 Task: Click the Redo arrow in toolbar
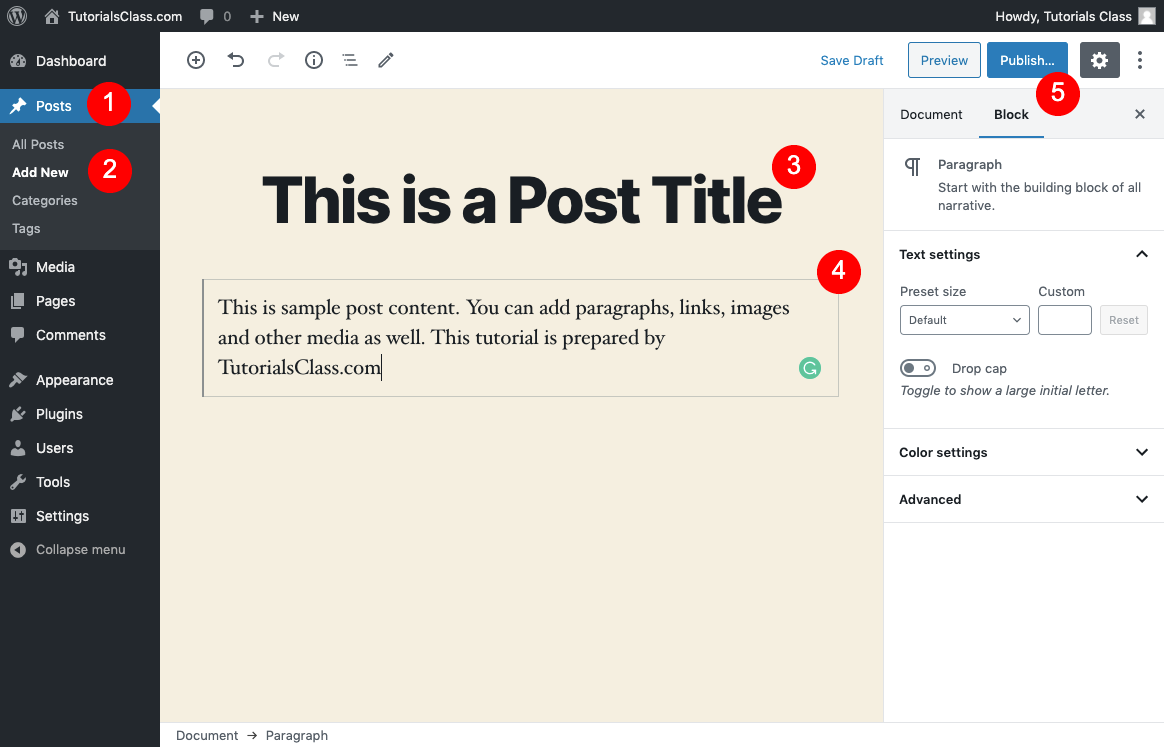click(x=274, y=60)
